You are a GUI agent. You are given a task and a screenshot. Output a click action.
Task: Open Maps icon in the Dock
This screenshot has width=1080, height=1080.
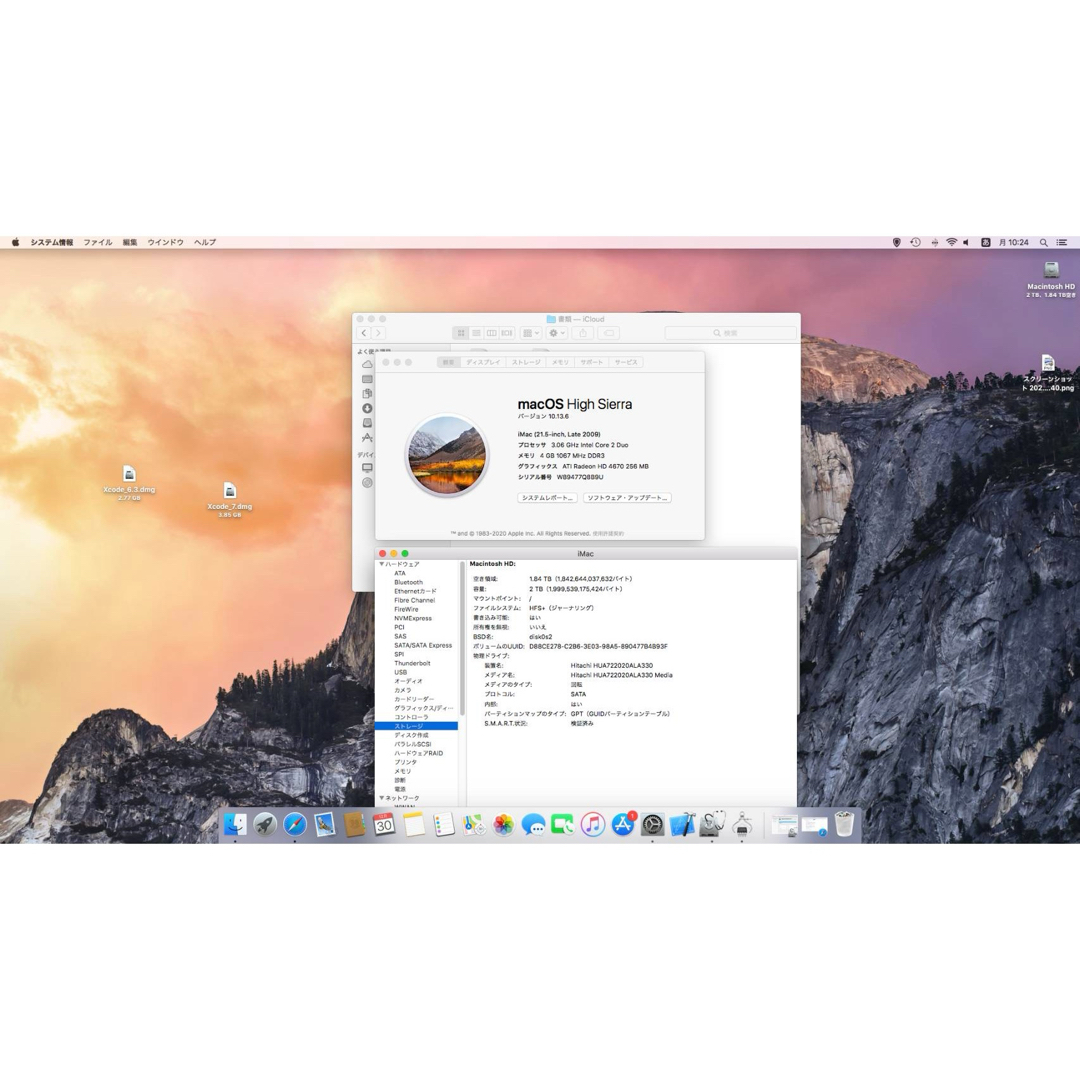[x=474, y=824]
